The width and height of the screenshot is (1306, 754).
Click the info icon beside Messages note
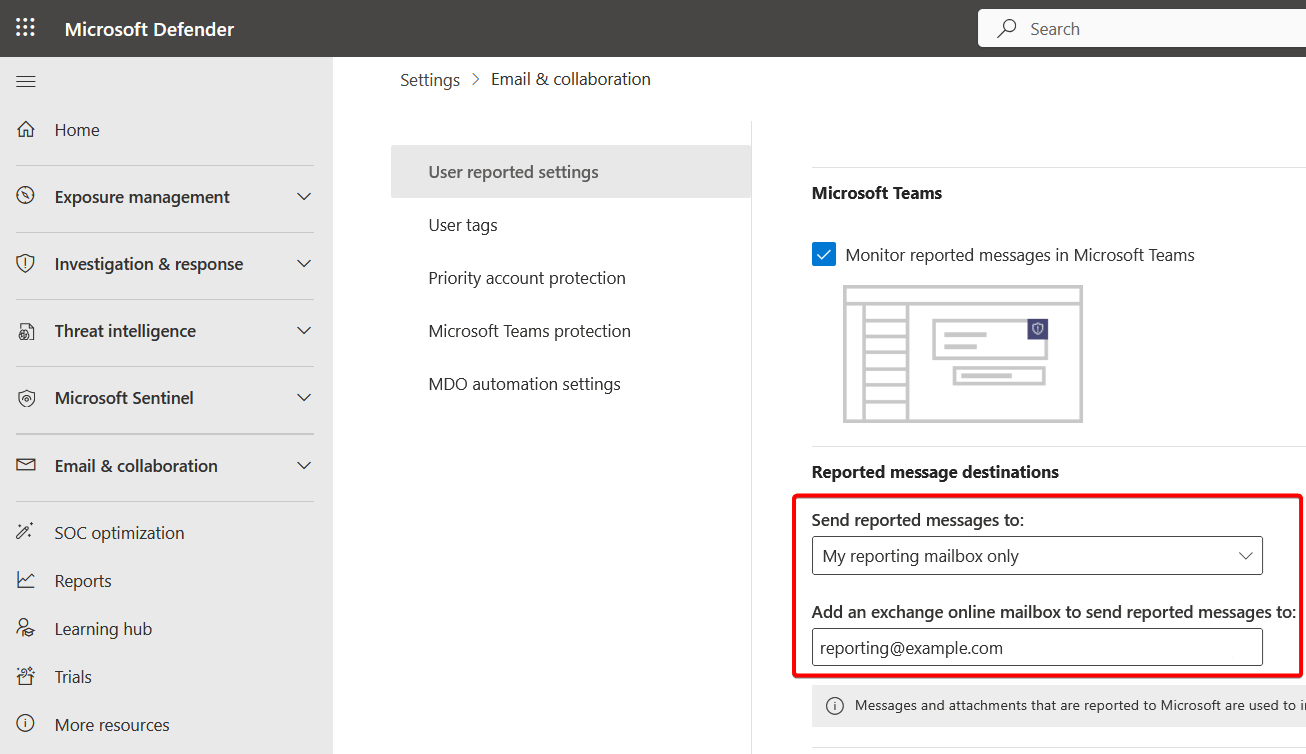(x=835, y=706)
